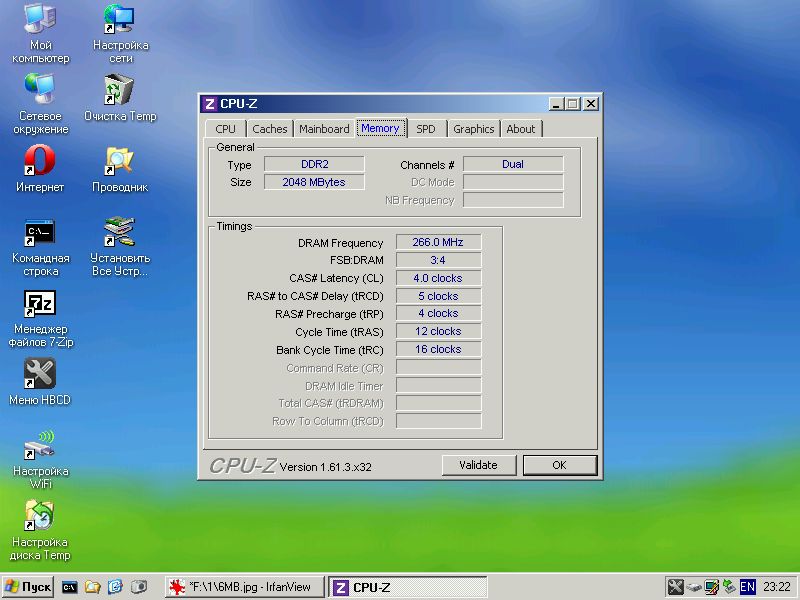The width and height of the screenshot is (800, 600).
Task: Click the Channels # field Dual
Action: [x=513, y=164]
